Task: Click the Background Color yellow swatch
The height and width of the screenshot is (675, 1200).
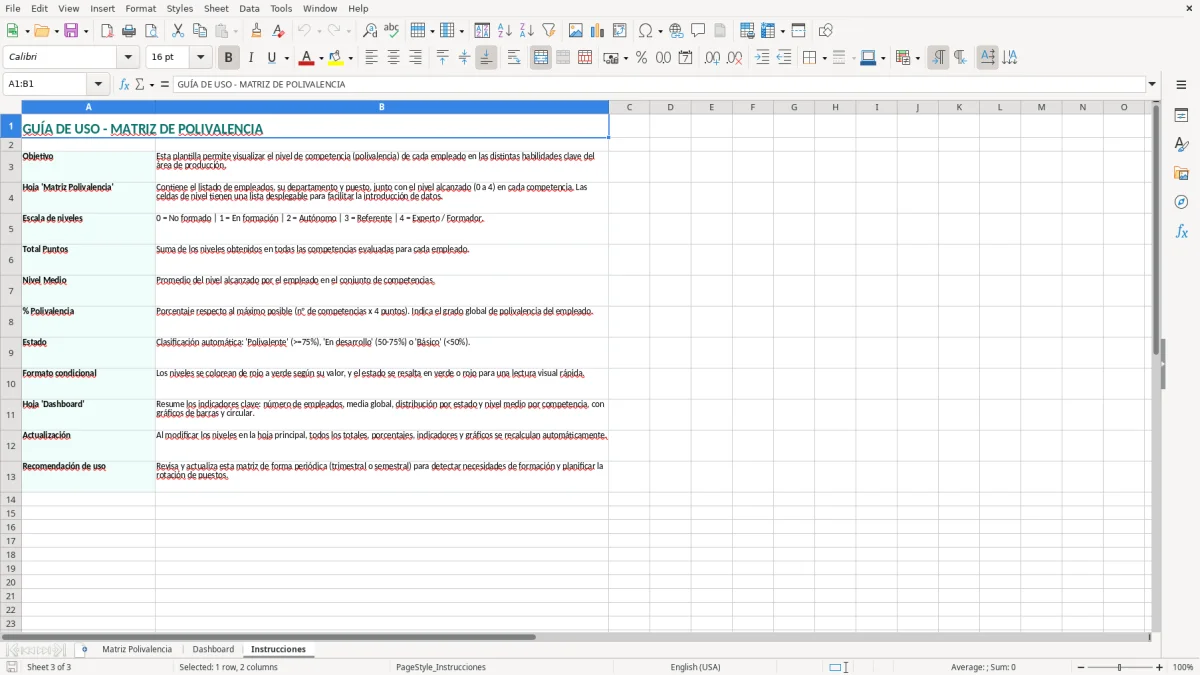Action: click(336, 58)
